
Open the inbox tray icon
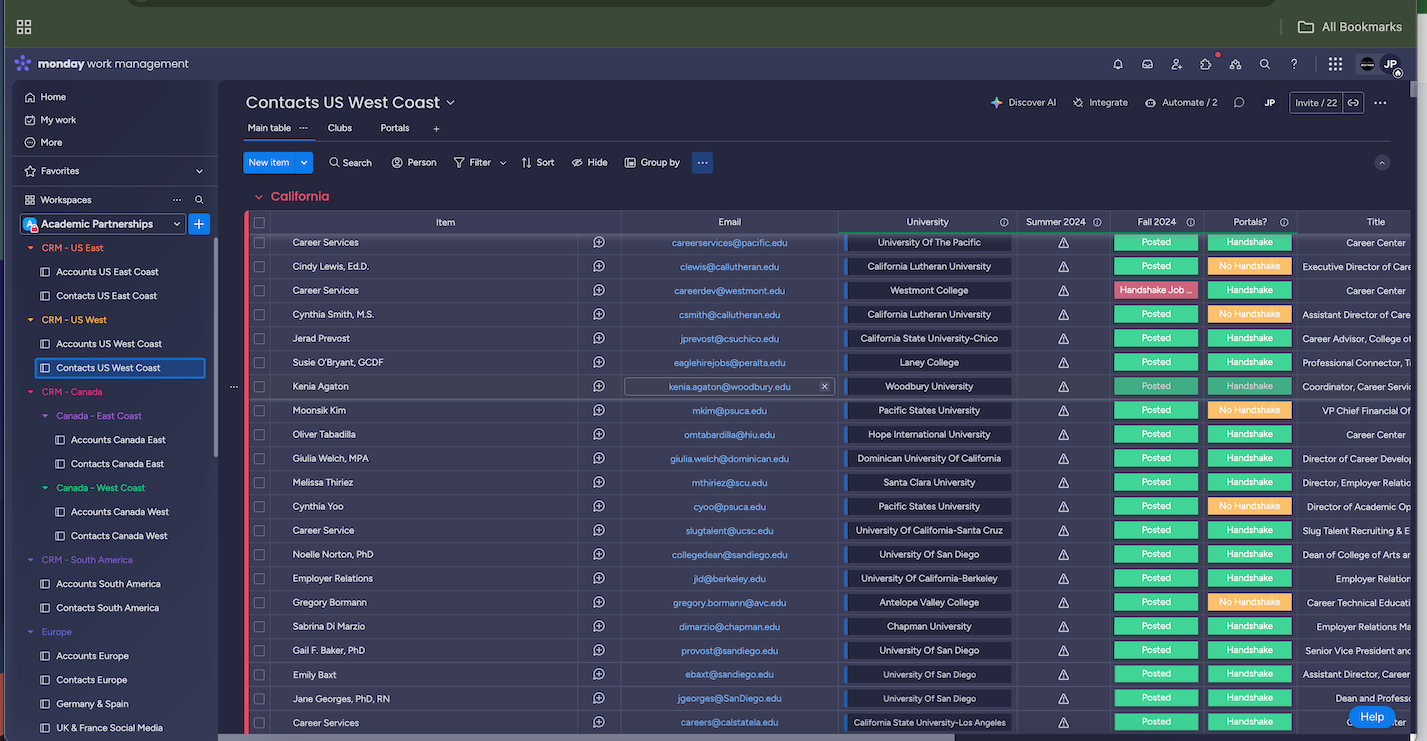(1148, 64)
